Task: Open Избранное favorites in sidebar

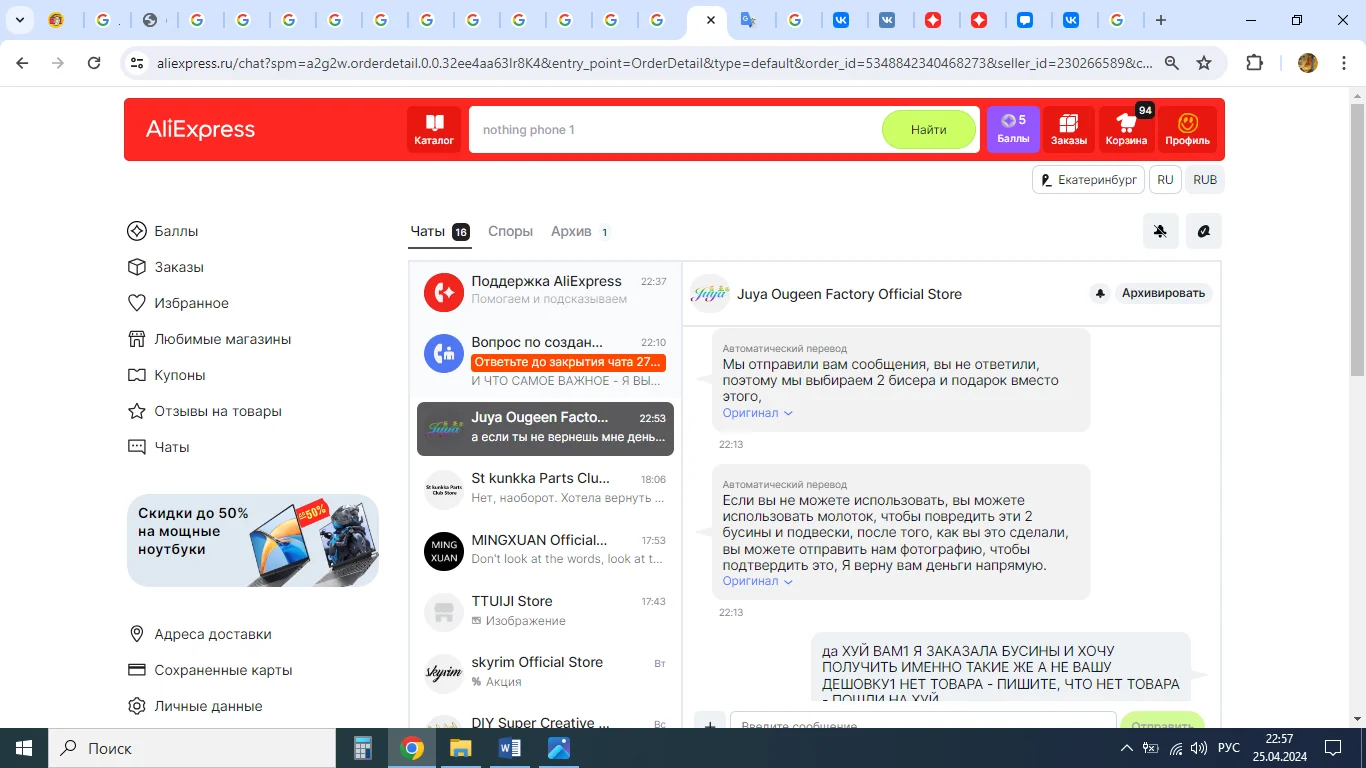Action: click(178, 303)
